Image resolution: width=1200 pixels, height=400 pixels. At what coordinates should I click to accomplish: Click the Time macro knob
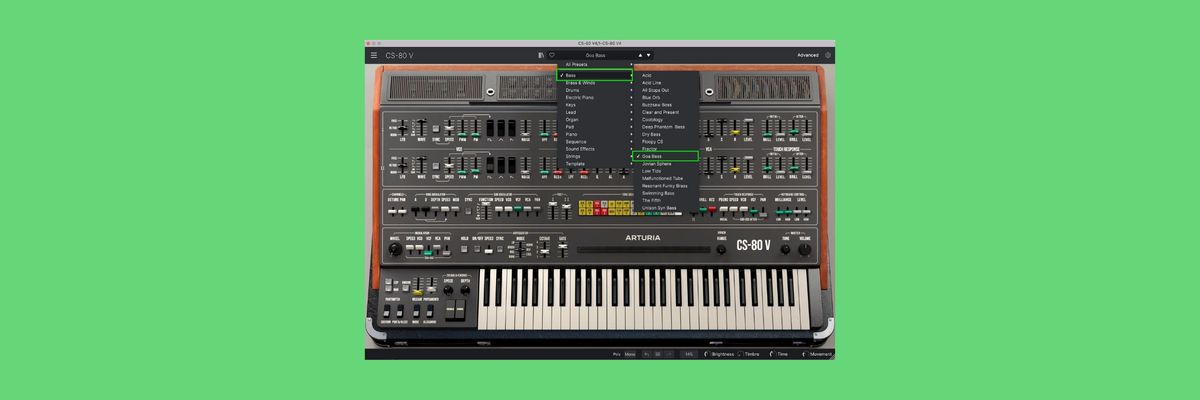click(x=771, y=354)
